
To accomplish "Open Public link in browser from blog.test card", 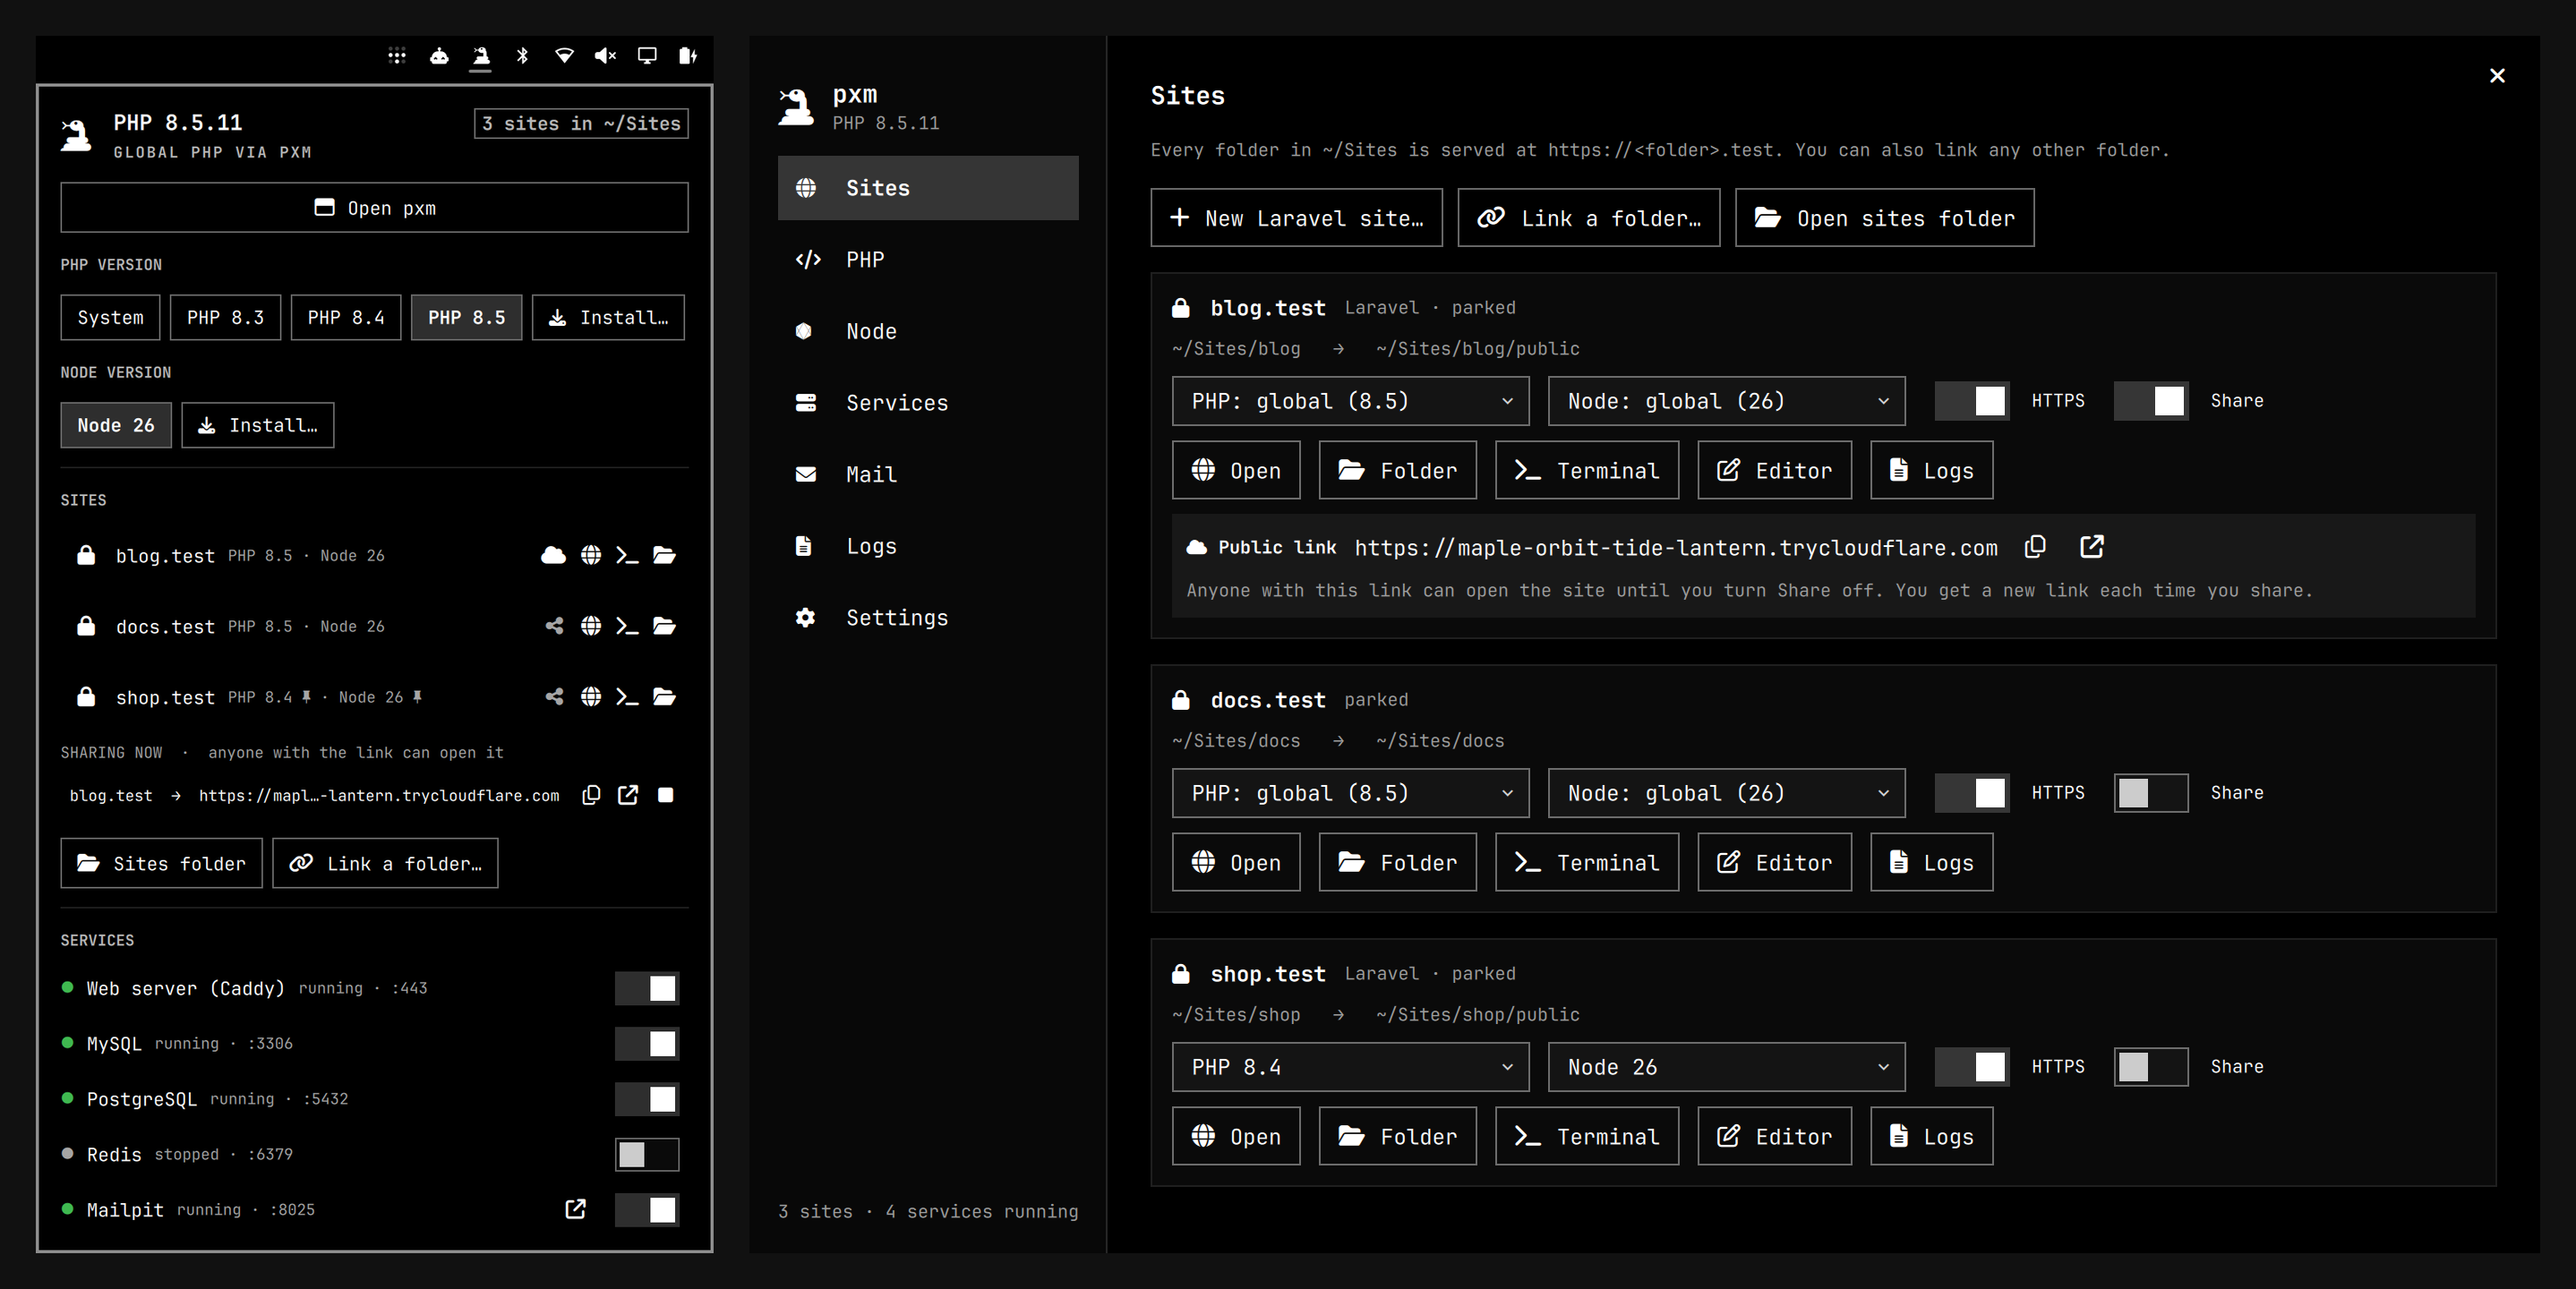I will pos(2092,547).
